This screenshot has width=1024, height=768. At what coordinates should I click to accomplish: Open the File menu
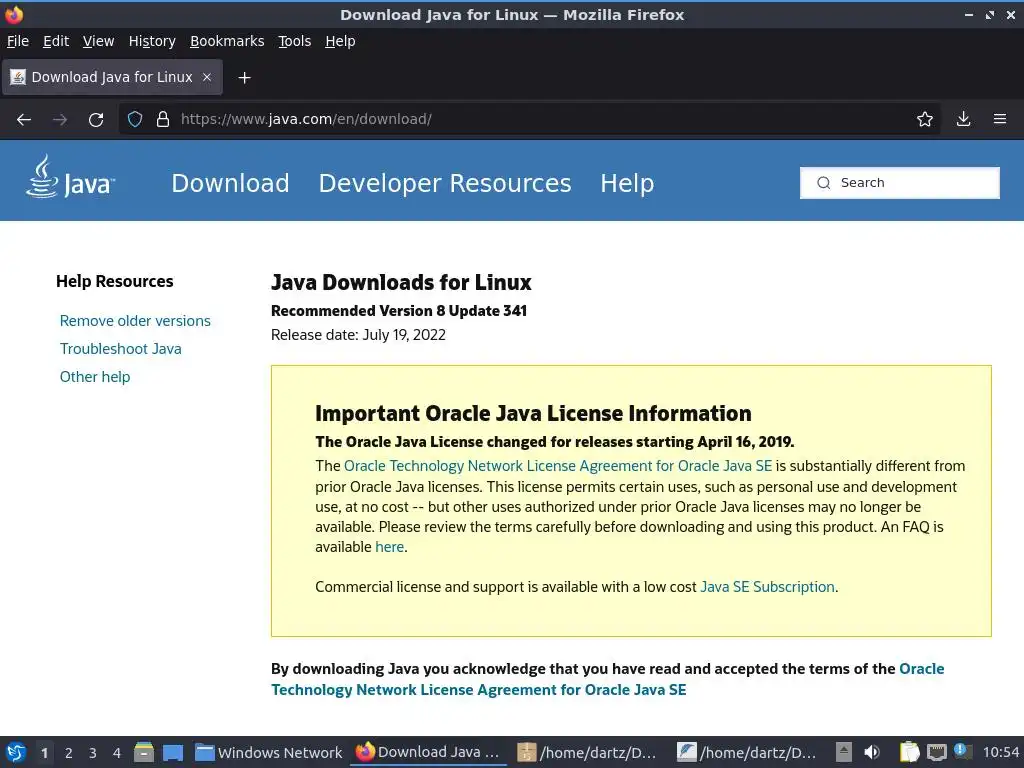[18, 41]
